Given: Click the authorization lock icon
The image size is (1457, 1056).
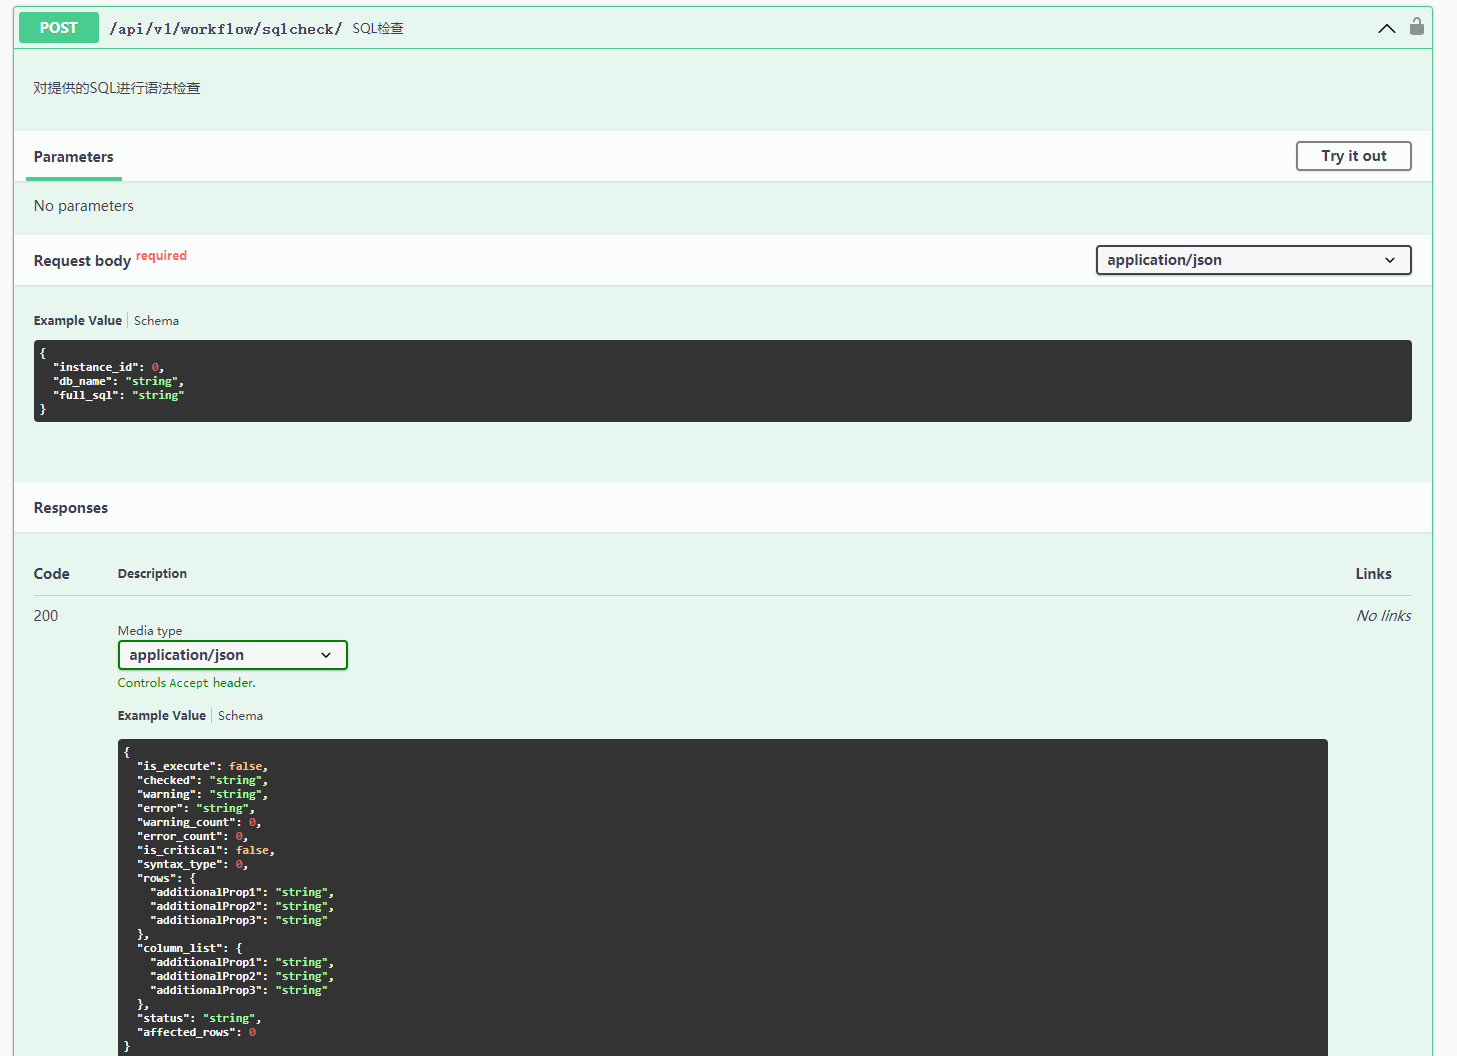Looking at the screenshot, I should pos(1416,27).
